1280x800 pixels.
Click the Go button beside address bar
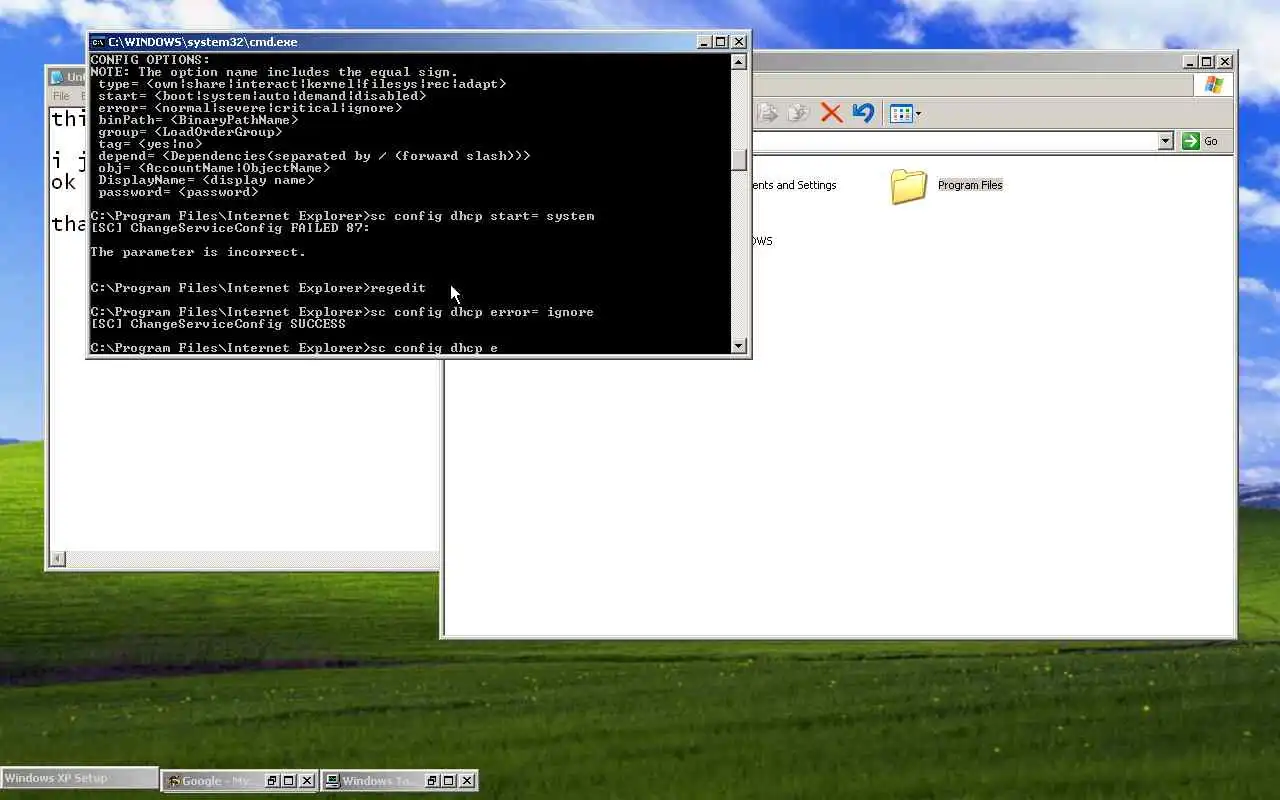(x=1202, y=141)
